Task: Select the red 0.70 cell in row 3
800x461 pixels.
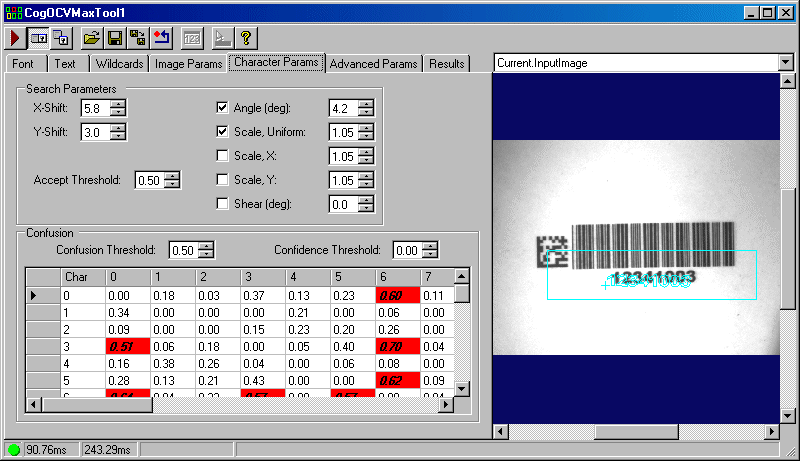Action: coord(397,347)
